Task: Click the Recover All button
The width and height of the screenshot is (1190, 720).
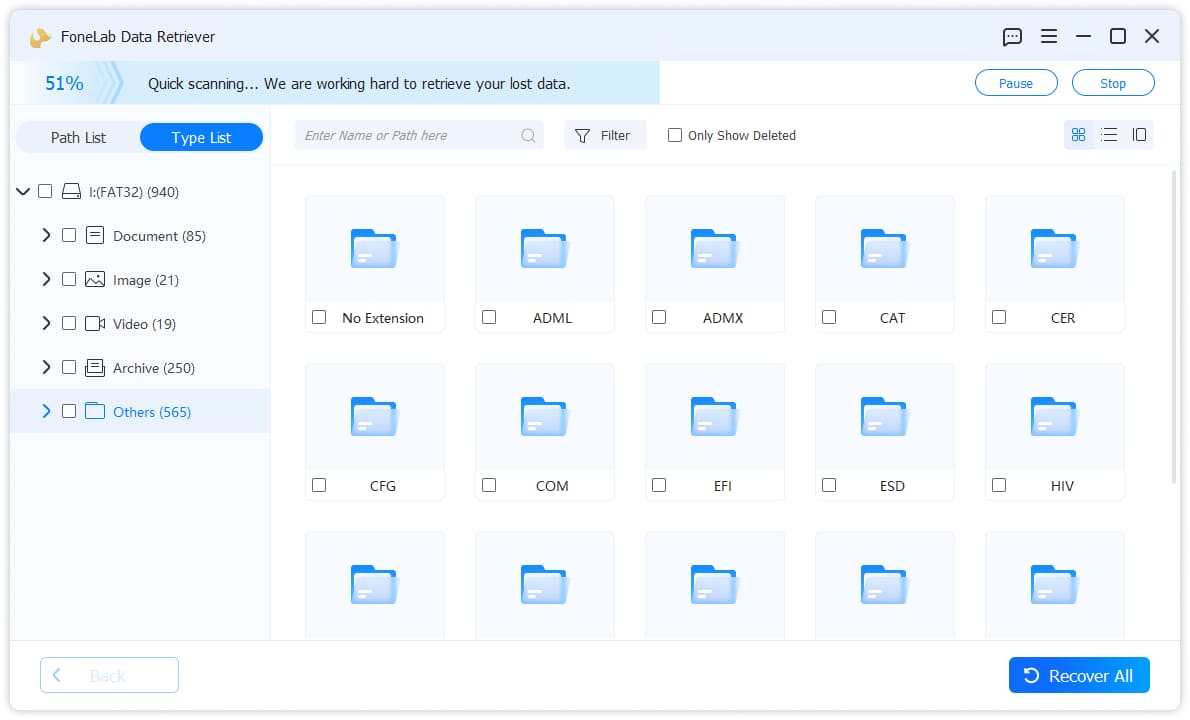Action: coord(1078,675)
